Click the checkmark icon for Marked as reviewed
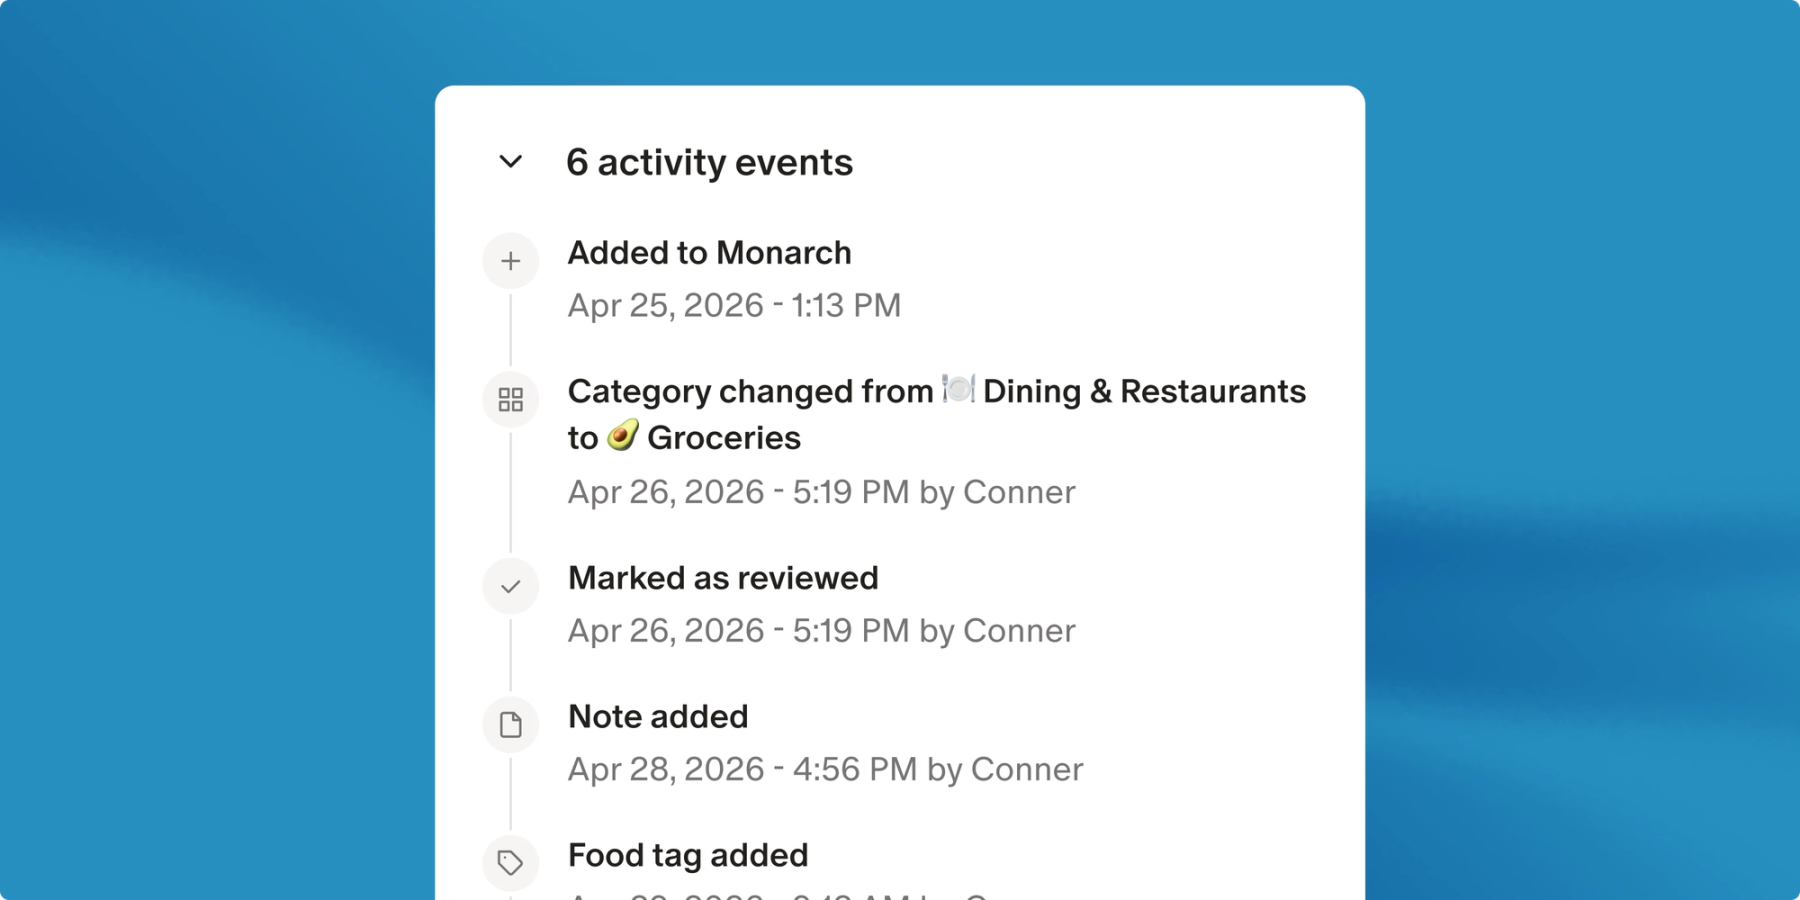This screenshot has height=900, width=1800. click(x=511, y=586)
